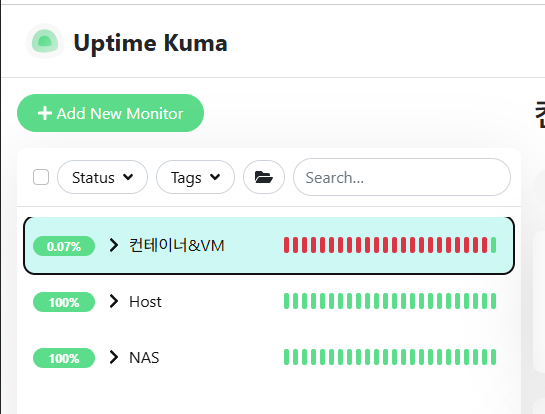Click the Add New Monitor button
This screenshot has height=414, width=545.
pyautogui.click(x=110, y=113)
